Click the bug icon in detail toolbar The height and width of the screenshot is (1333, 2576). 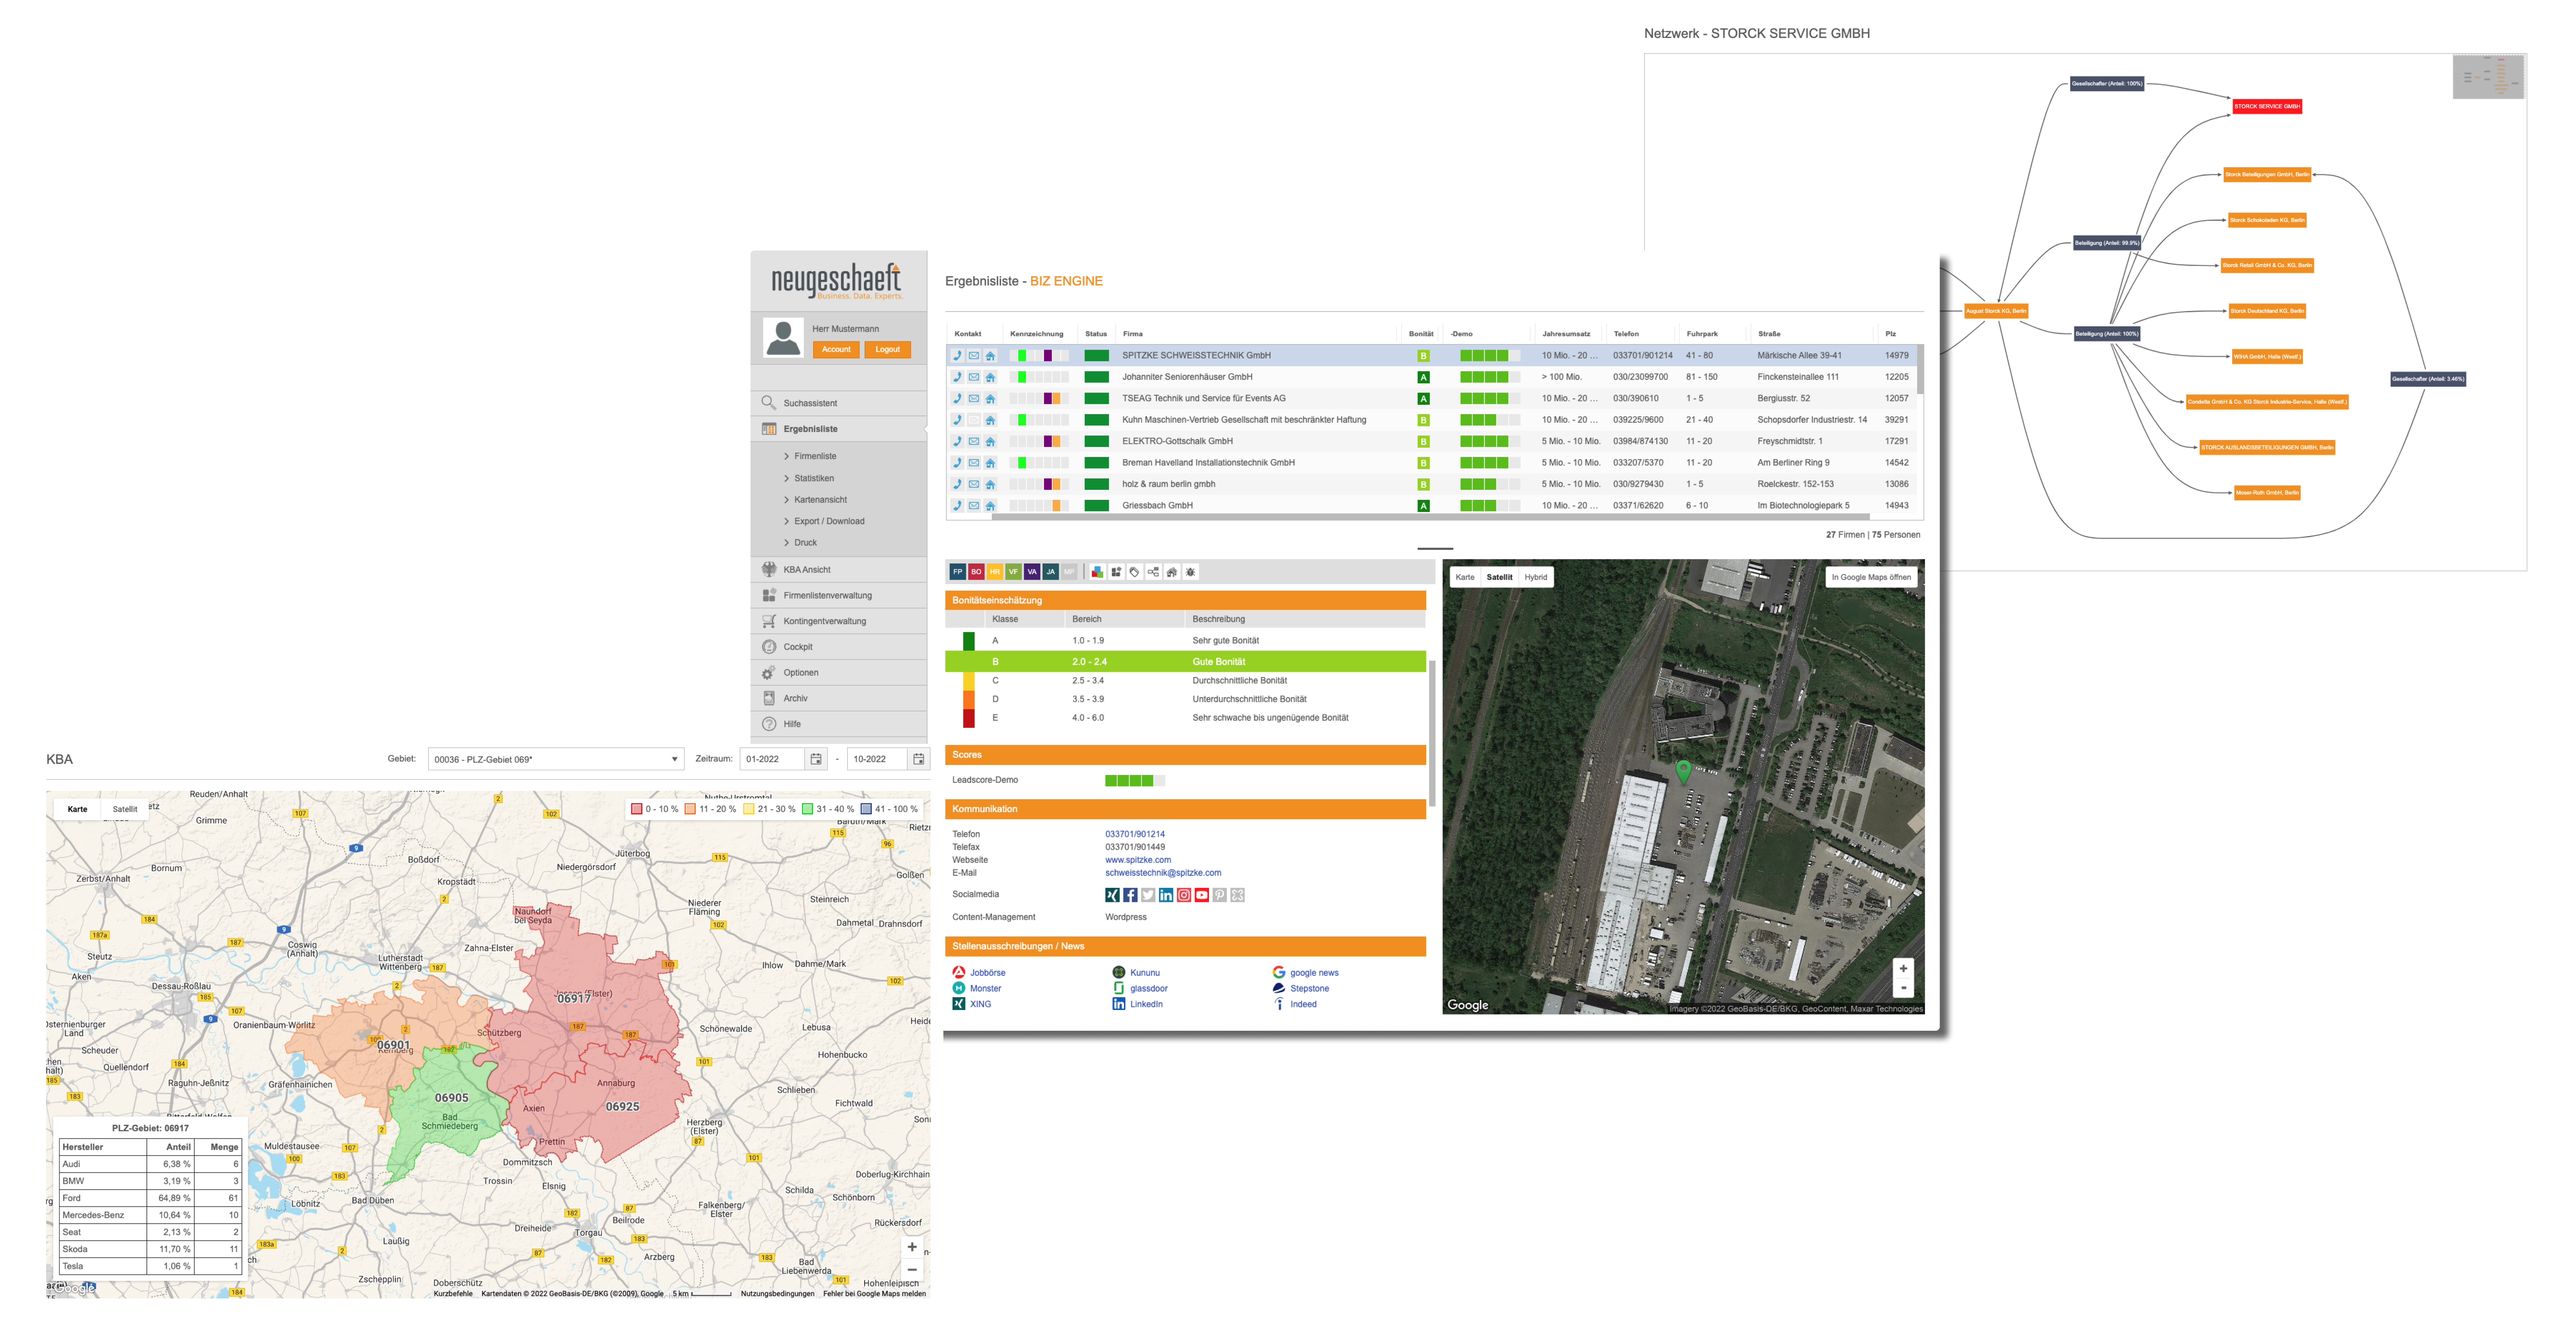1190,572
